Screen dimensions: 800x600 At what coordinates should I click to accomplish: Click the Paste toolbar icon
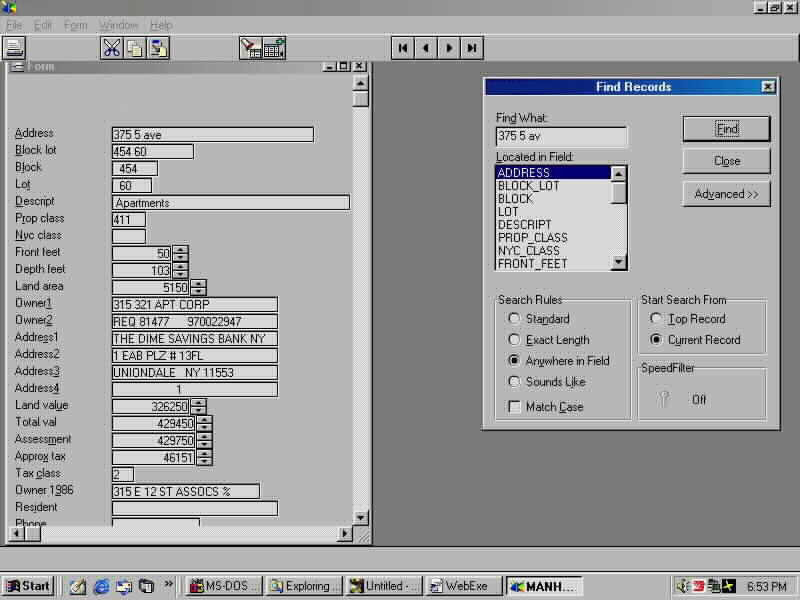157,47
